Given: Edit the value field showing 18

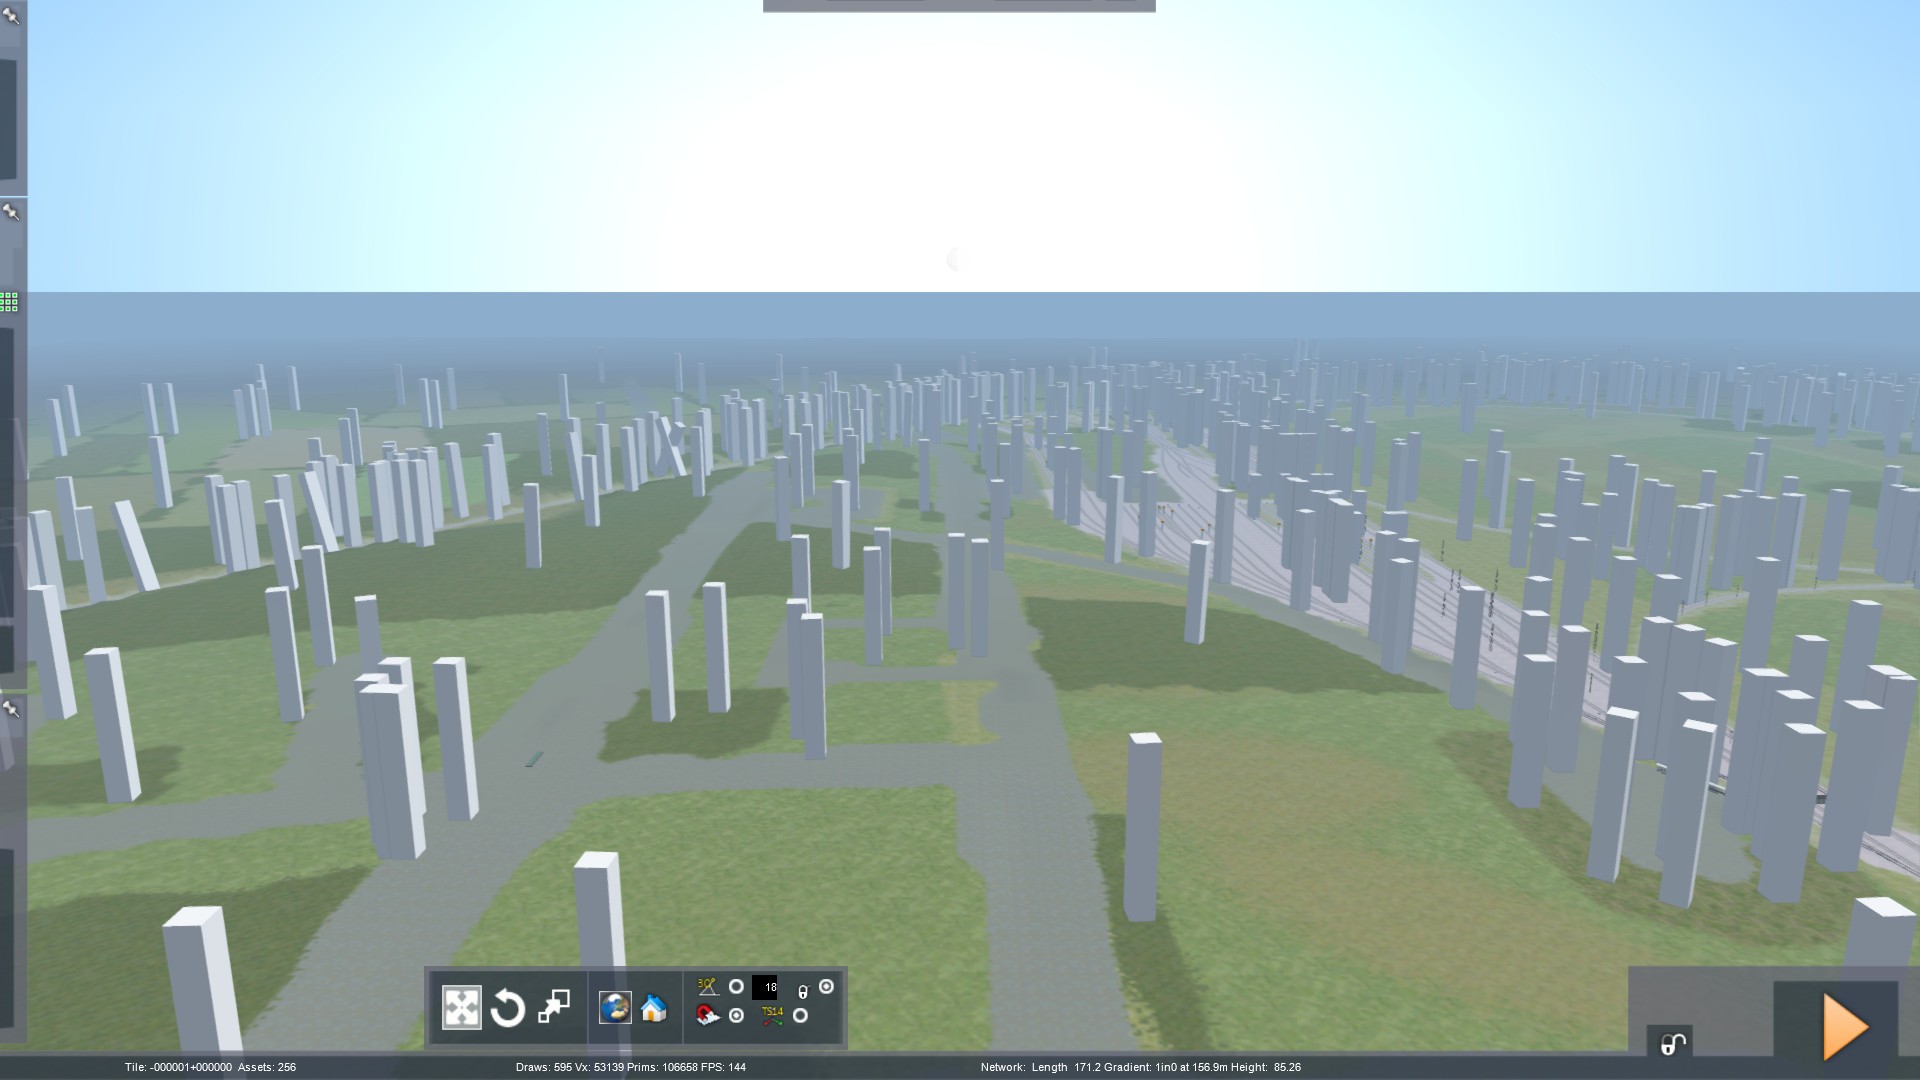Looking at the screenshot, I should (765, 988).
